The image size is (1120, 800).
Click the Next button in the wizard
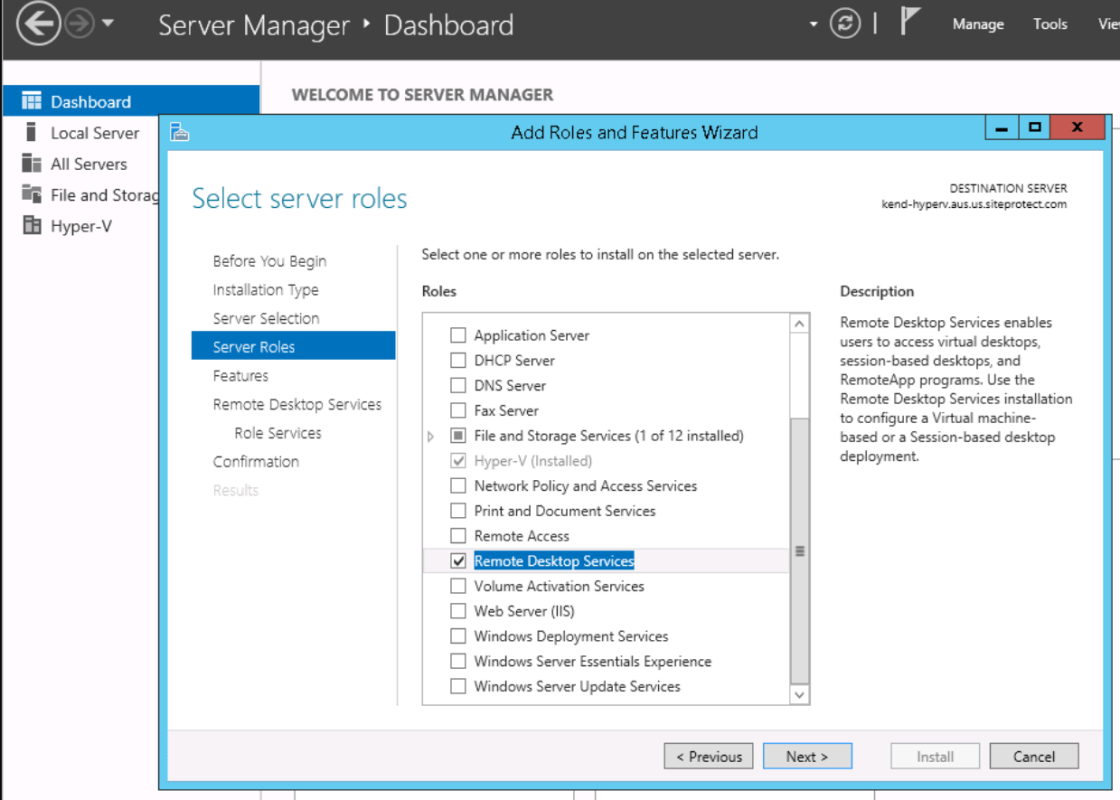807,756
